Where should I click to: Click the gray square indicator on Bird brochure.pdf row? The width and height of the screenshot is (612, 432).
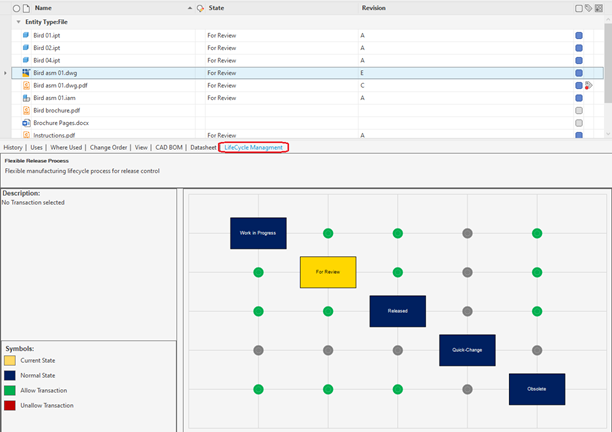579,110
